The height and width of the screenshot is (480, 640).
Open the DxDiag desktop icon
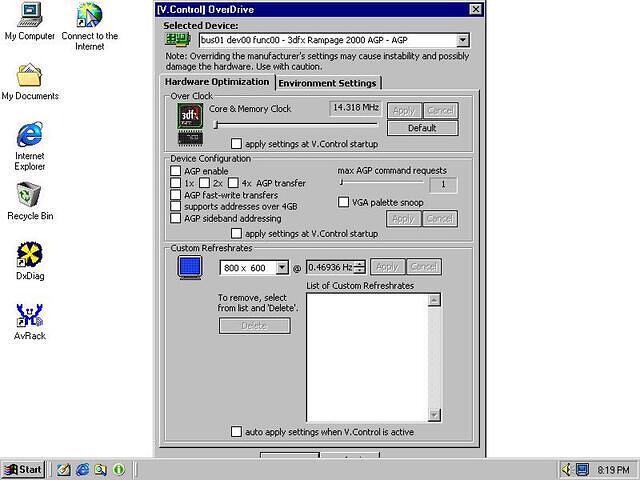(30, 256)
